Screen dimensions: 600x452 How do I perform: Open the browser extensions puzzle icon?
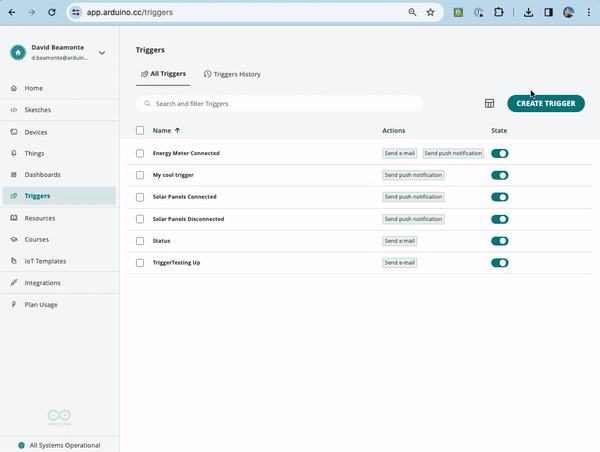498,12
